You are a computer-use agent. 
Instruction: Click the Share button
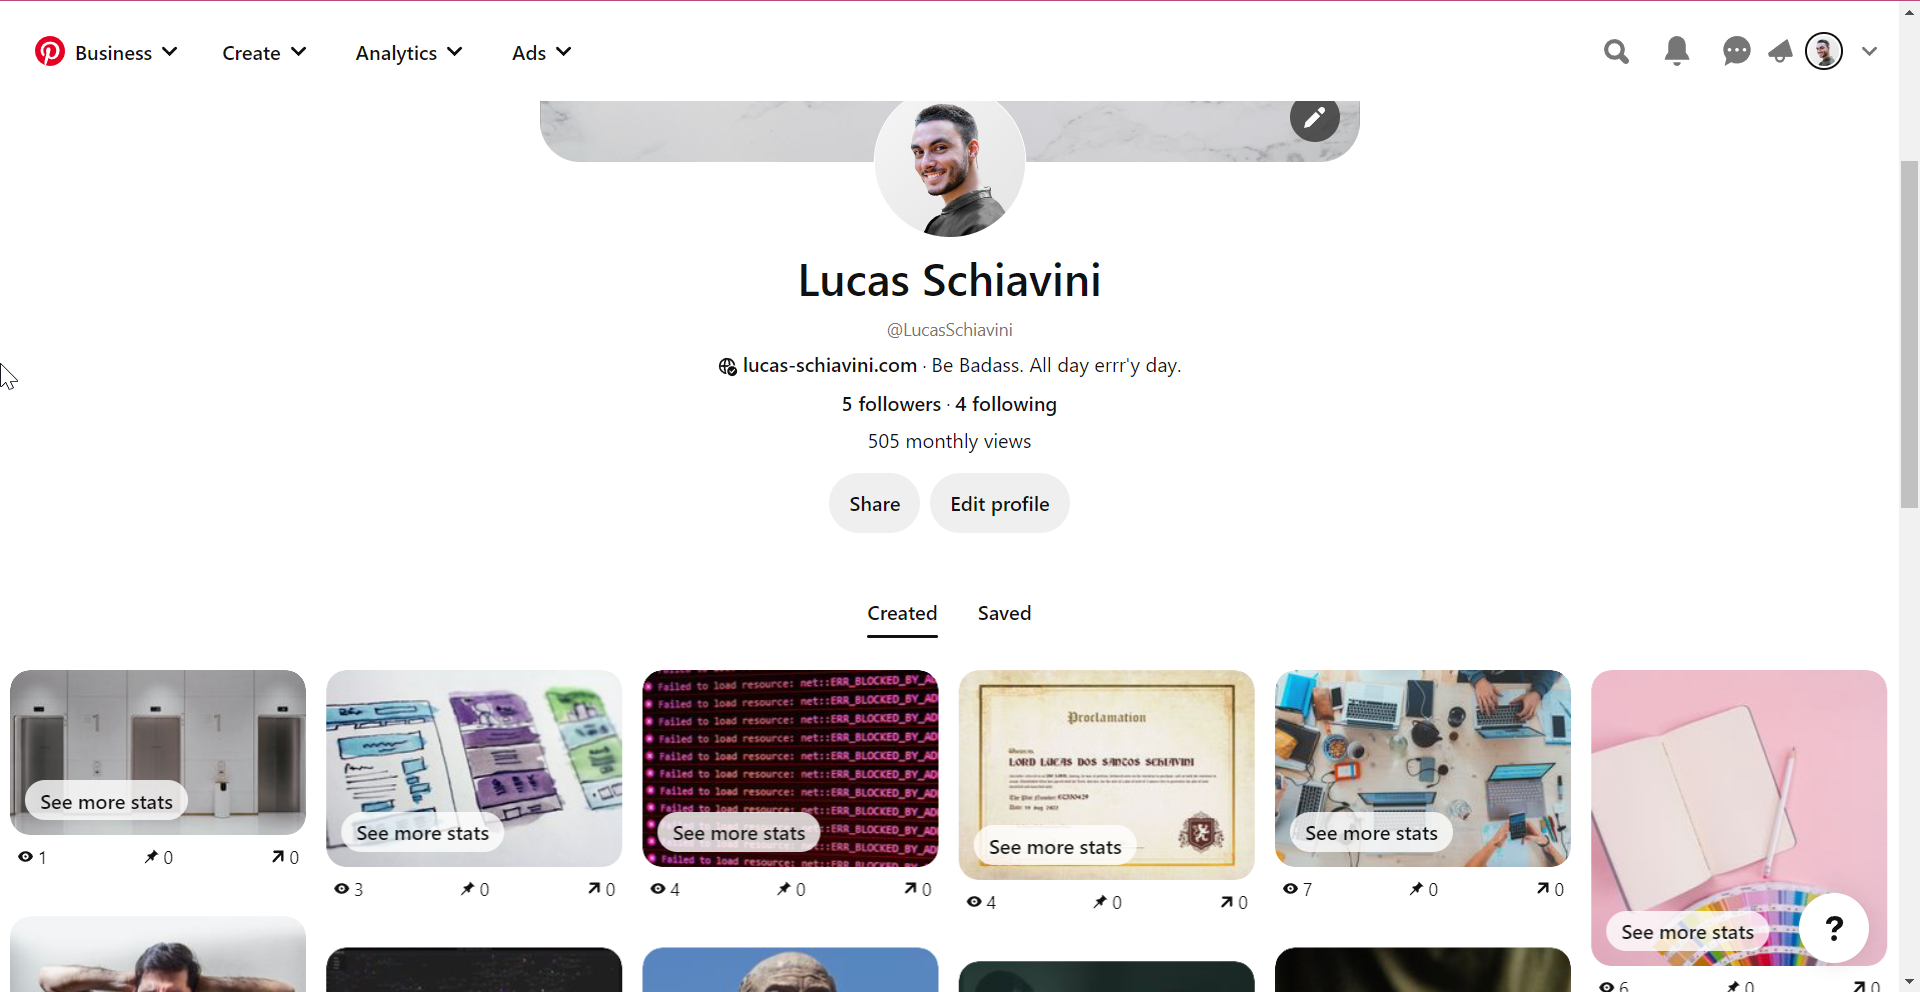(874, 504)
